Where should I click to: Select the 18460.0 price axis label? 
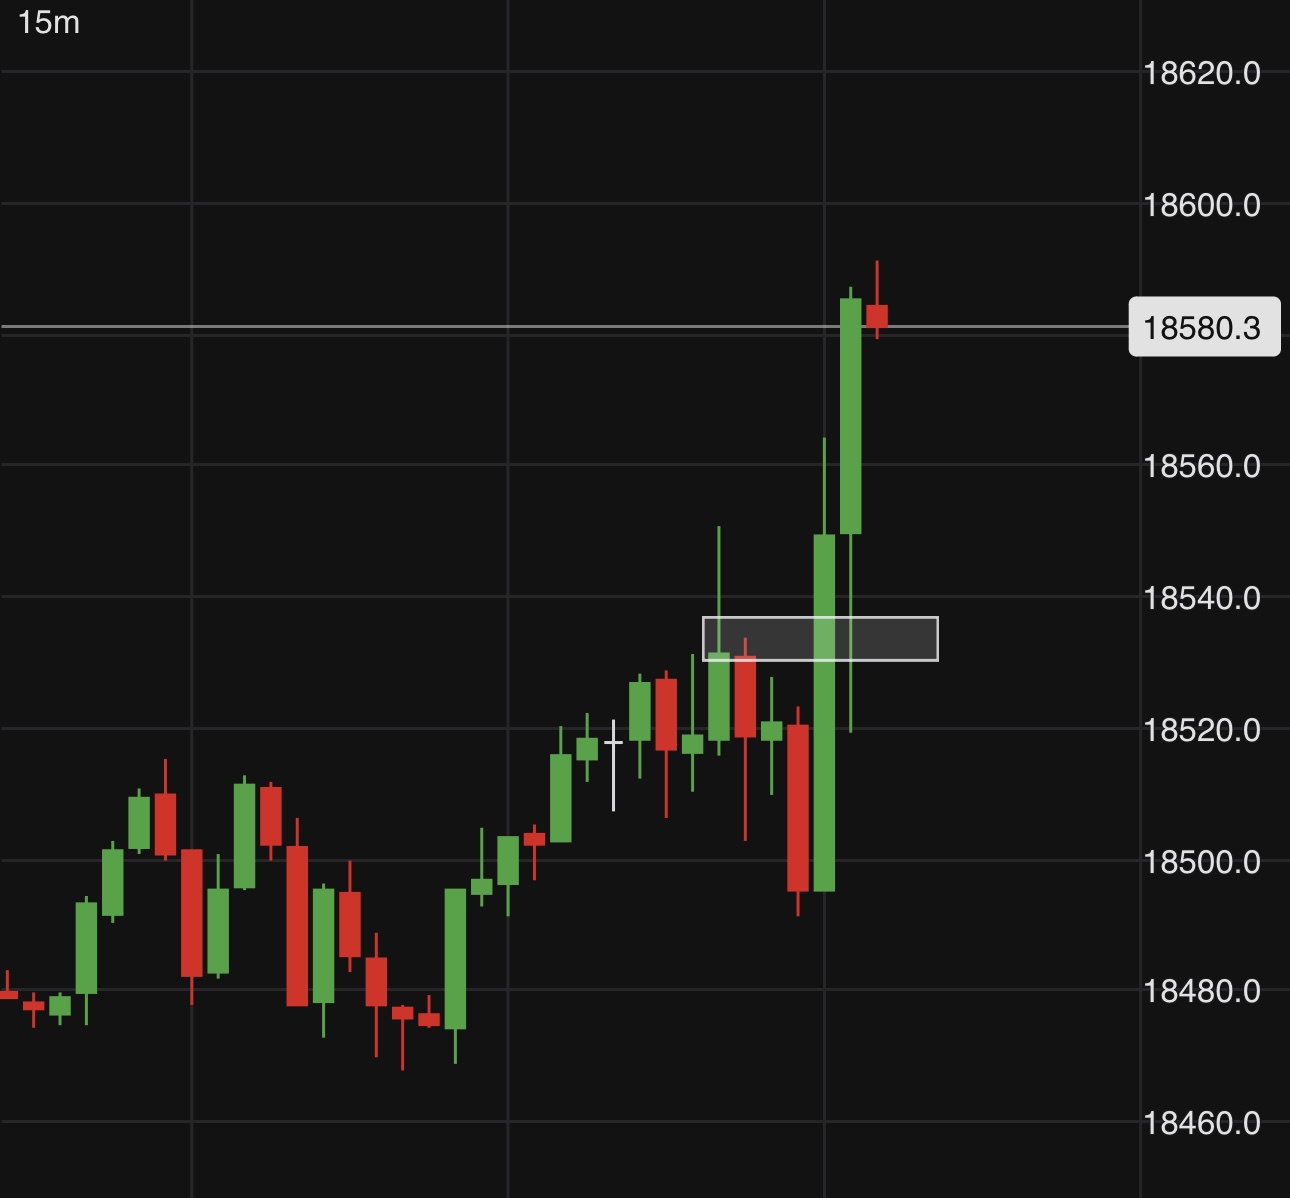coord(1201,1123)
